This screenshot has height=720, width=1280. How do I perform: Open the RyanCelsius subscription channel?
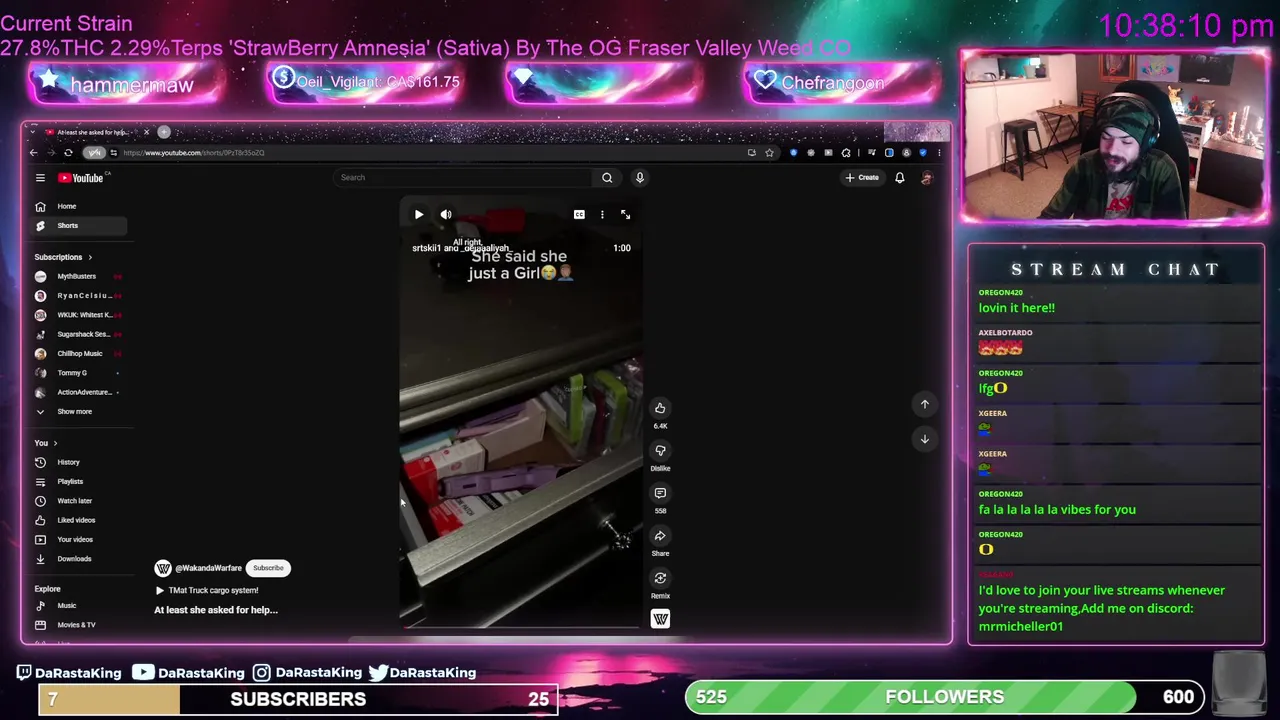[78, 296]
